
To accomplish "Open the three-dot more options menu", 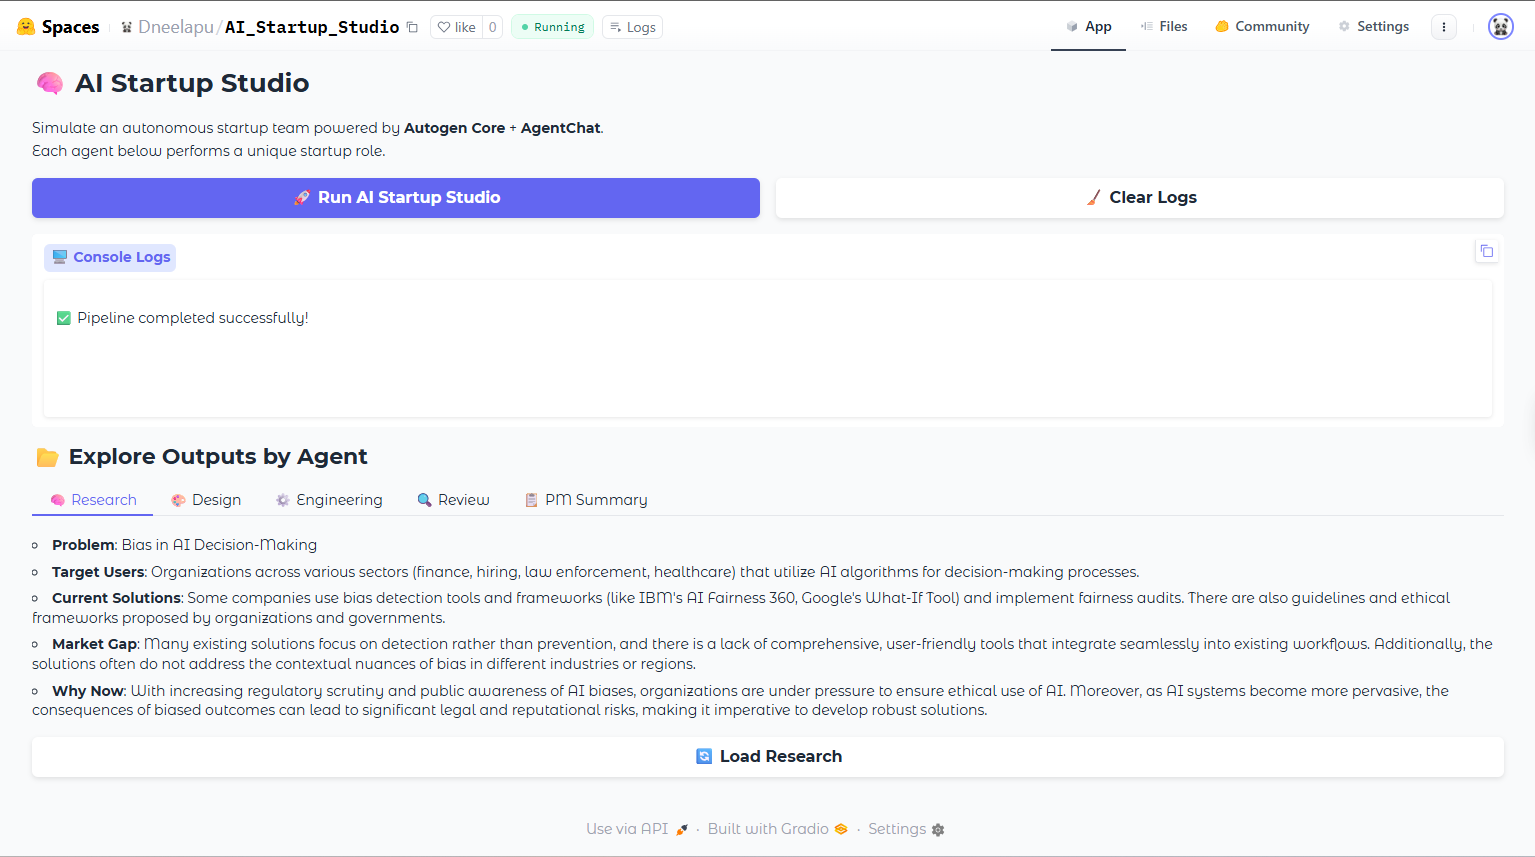I will click(1443, 27).
